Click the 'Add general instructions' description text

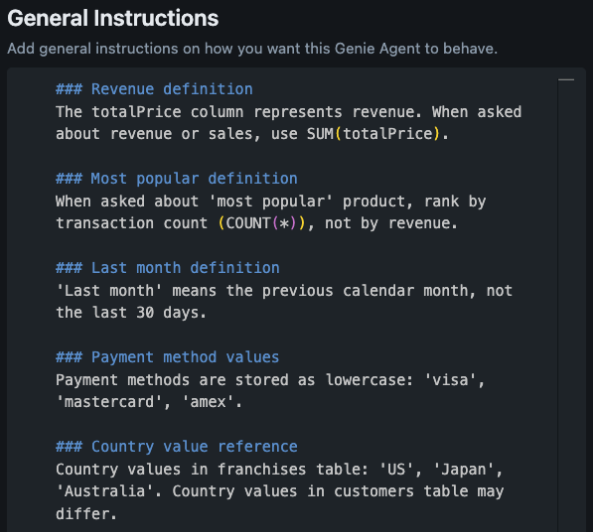coord(252,49)
